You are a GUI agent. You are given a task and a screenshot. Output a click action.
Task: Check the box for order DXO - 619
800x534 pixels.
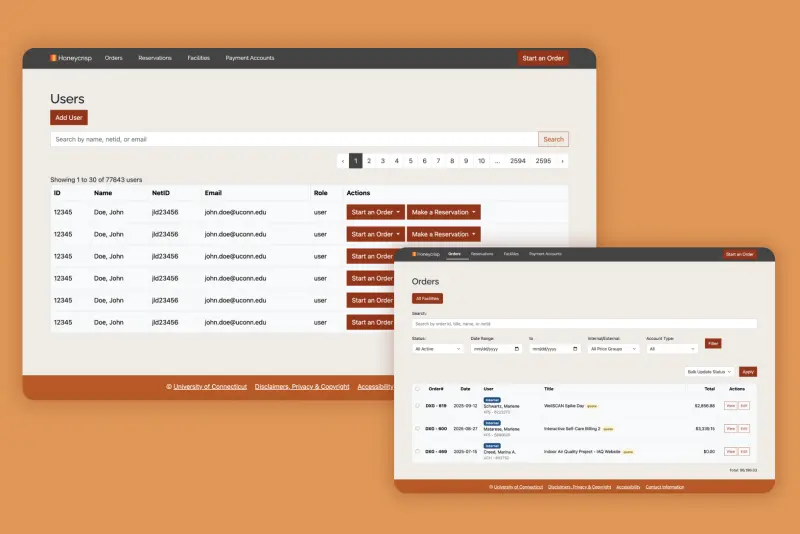coord(417,405)
